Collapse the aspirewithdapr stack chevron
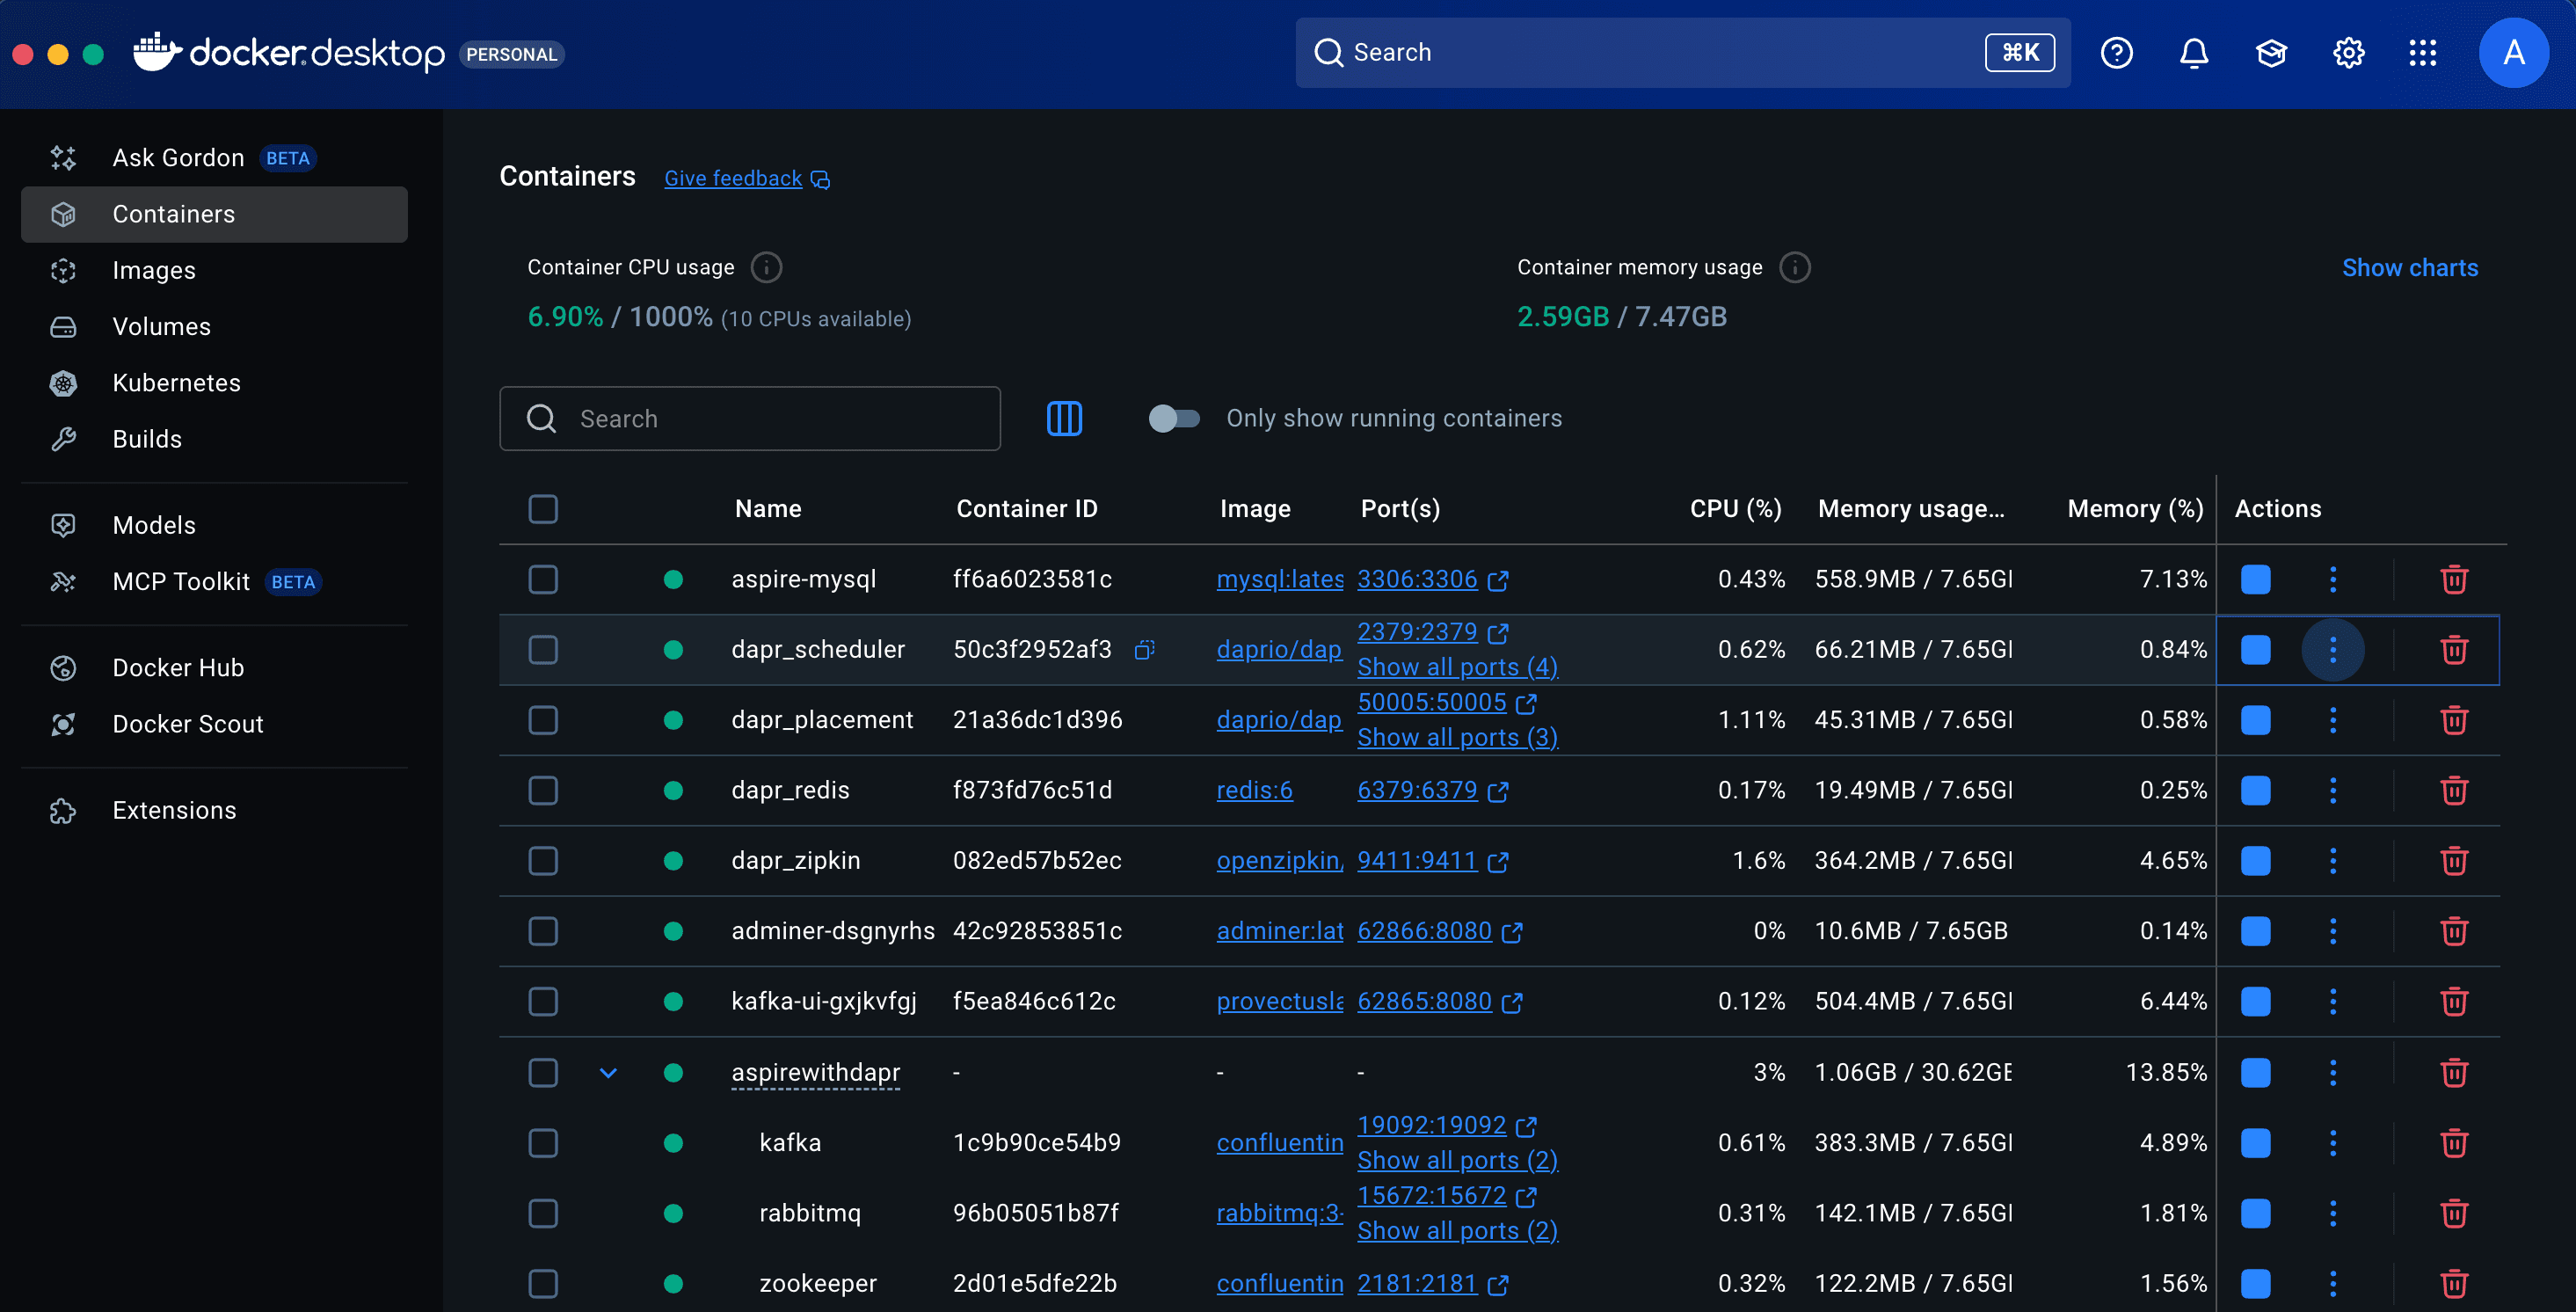 (608, 1073)
